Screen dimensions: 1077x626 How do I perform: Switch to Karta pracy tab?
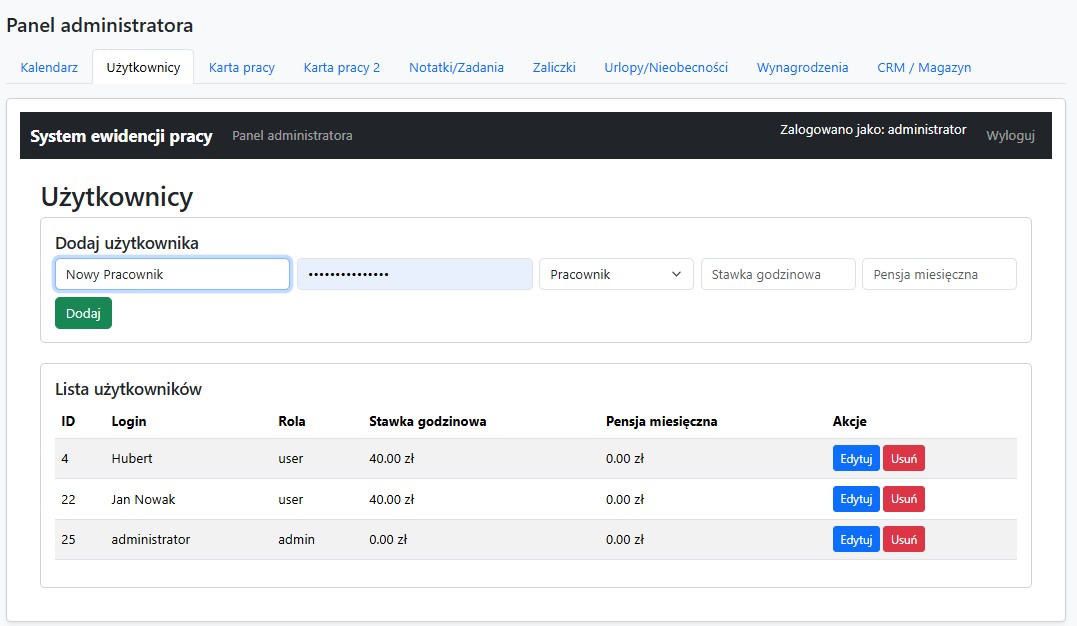[241, 67]
